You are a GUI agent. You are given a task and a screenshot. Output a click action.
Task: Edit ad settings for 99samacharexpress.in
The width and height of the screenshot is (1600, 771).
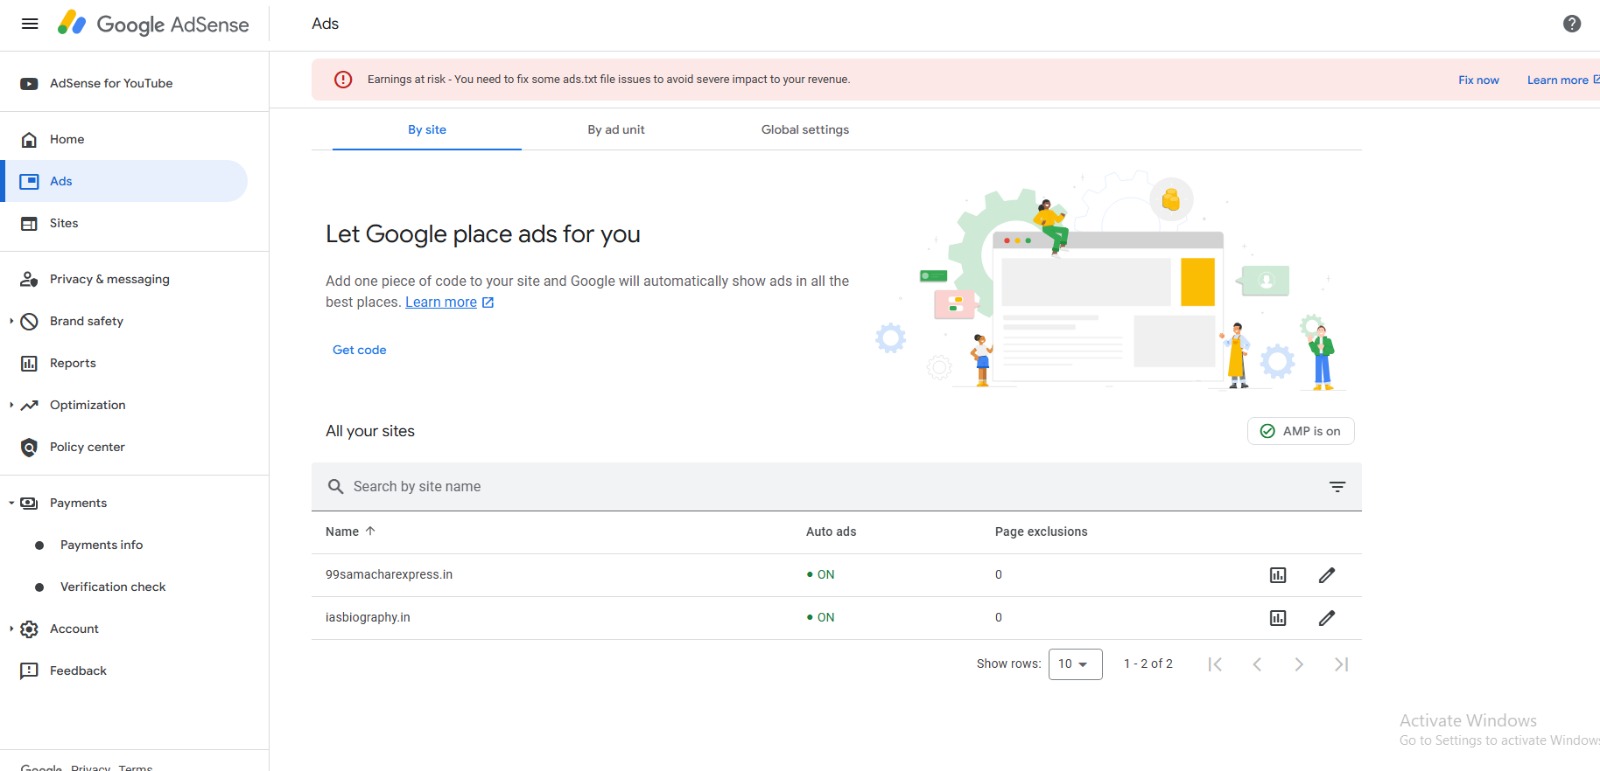point(1327,575)
